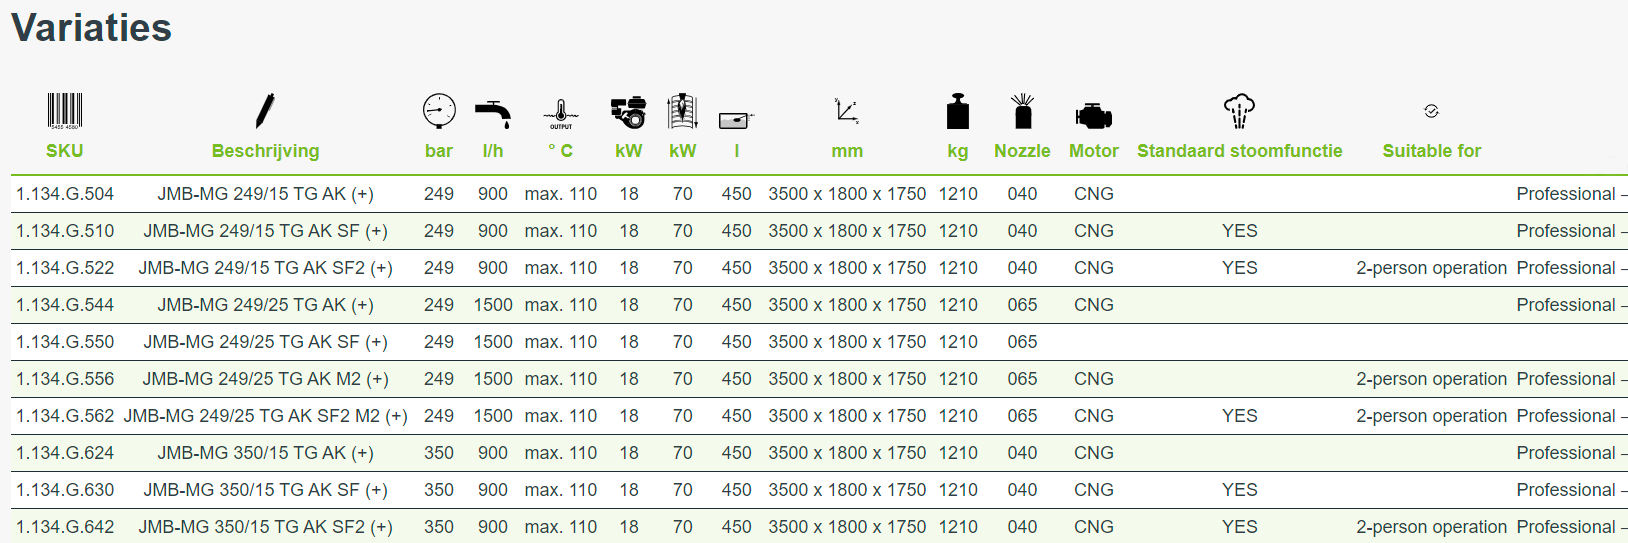The width and height of the screenshot is (1628, 543).
Task: Click the barcode SKU icon
Action: (x=65, y=111)
